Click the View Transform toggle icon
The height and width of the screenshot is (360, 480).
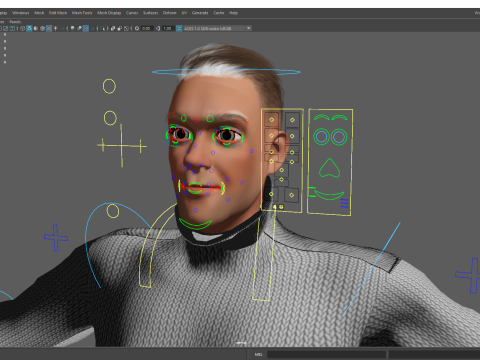coord(179,28)
